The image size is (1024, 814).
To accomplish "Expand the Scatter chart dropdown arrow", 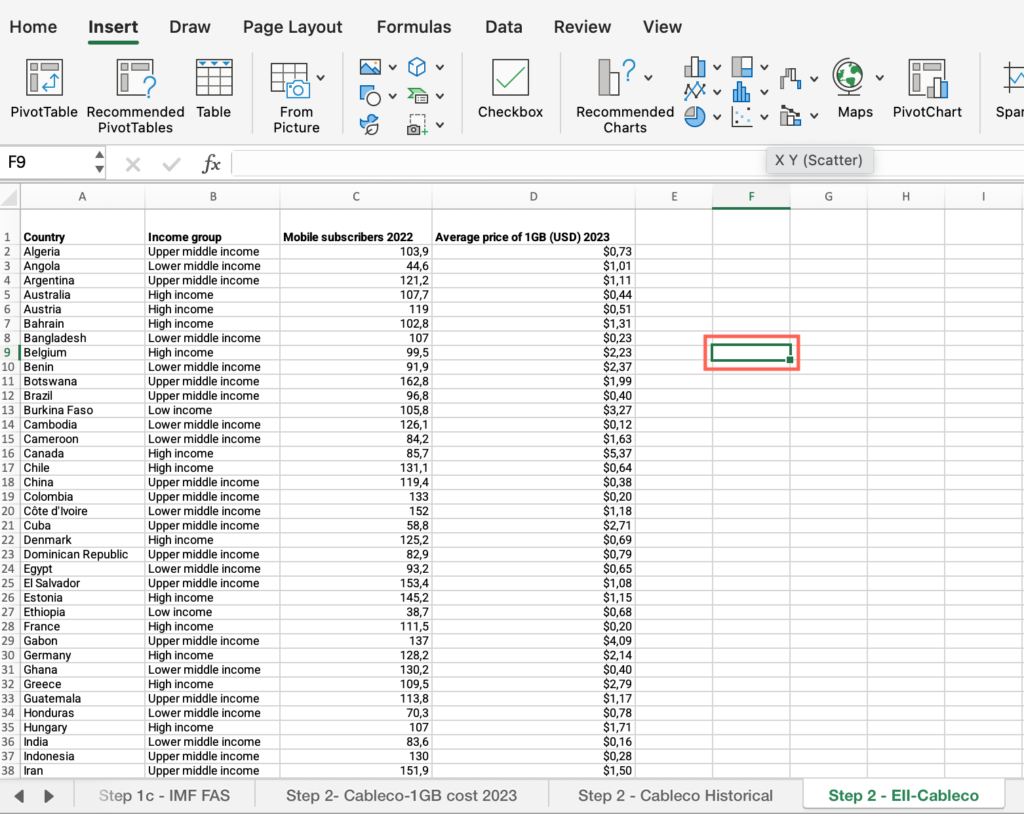I will coord(764,117).
